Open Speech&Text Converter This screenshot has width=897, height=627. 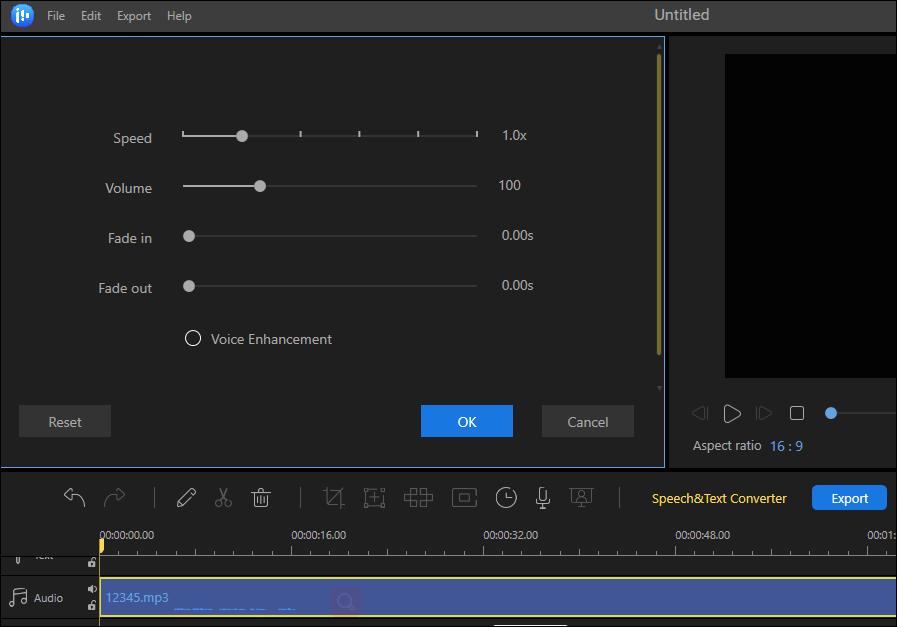click(719, 498)
